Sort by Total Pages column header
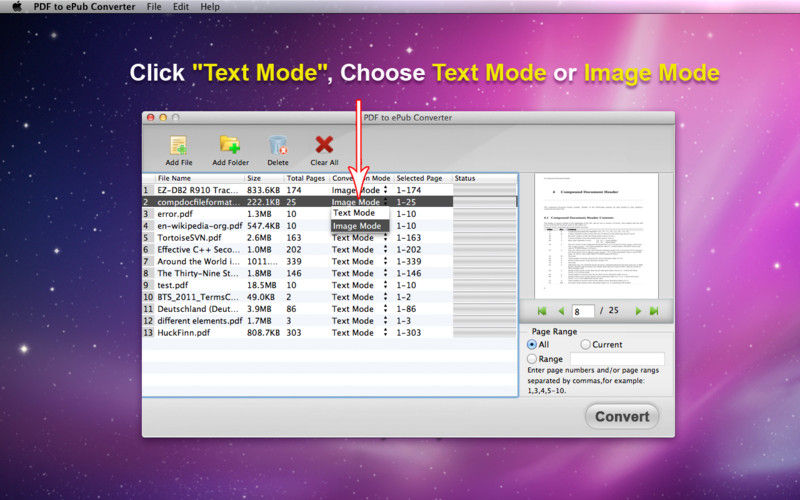This screenshot has width=800, height=500. coord(306,178)
